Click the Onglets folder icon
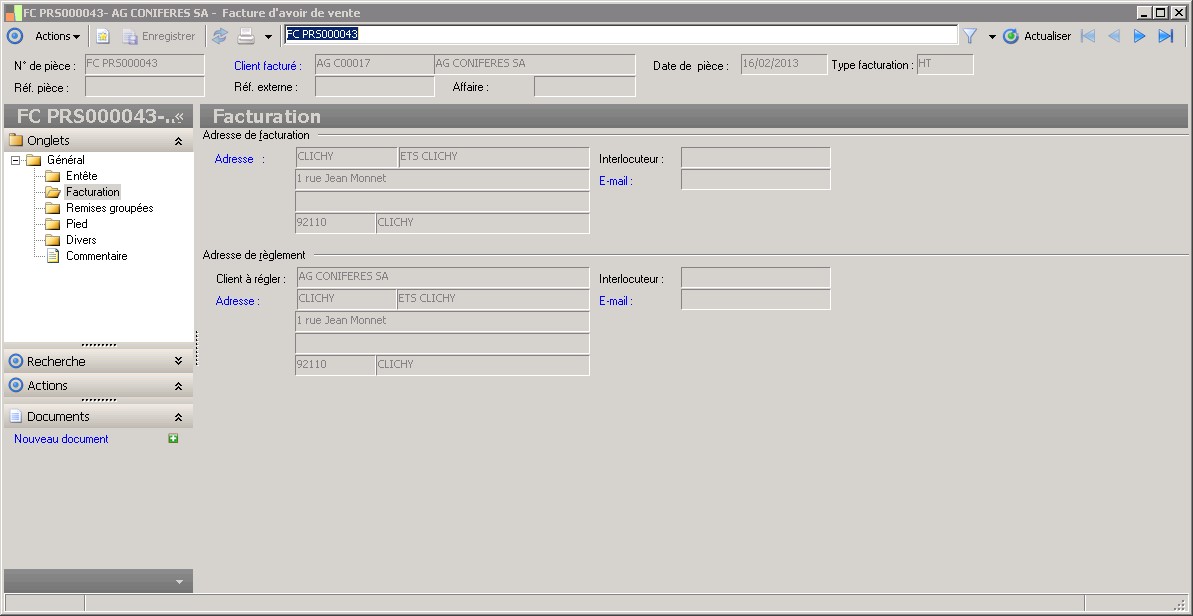The image size is (1193, 616). click(x=15, y=140)
